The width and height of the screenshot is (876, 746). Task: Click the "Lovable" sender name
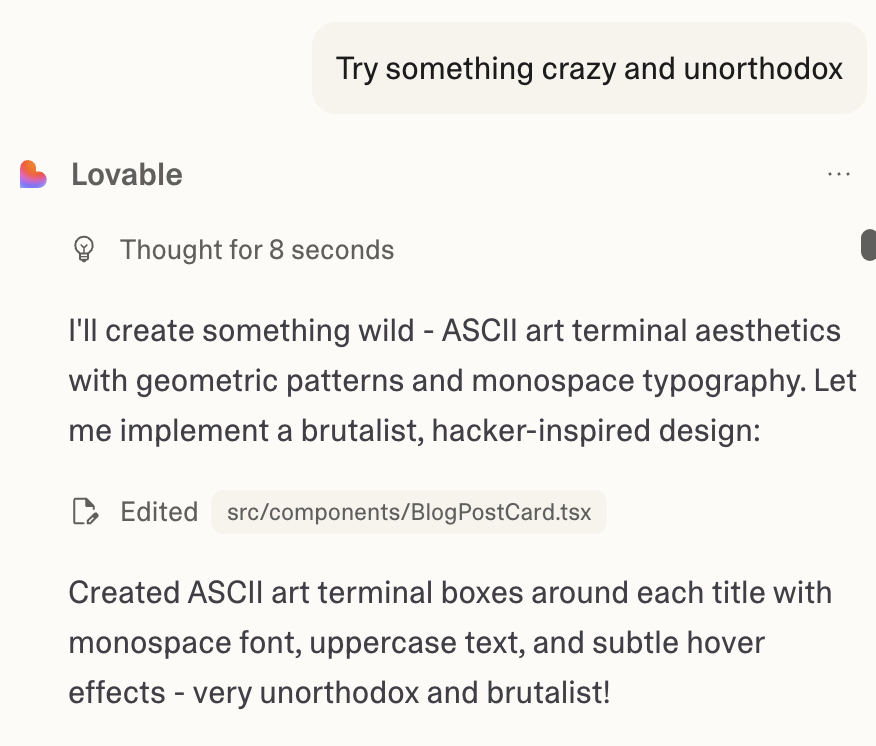tap(127, 175)
